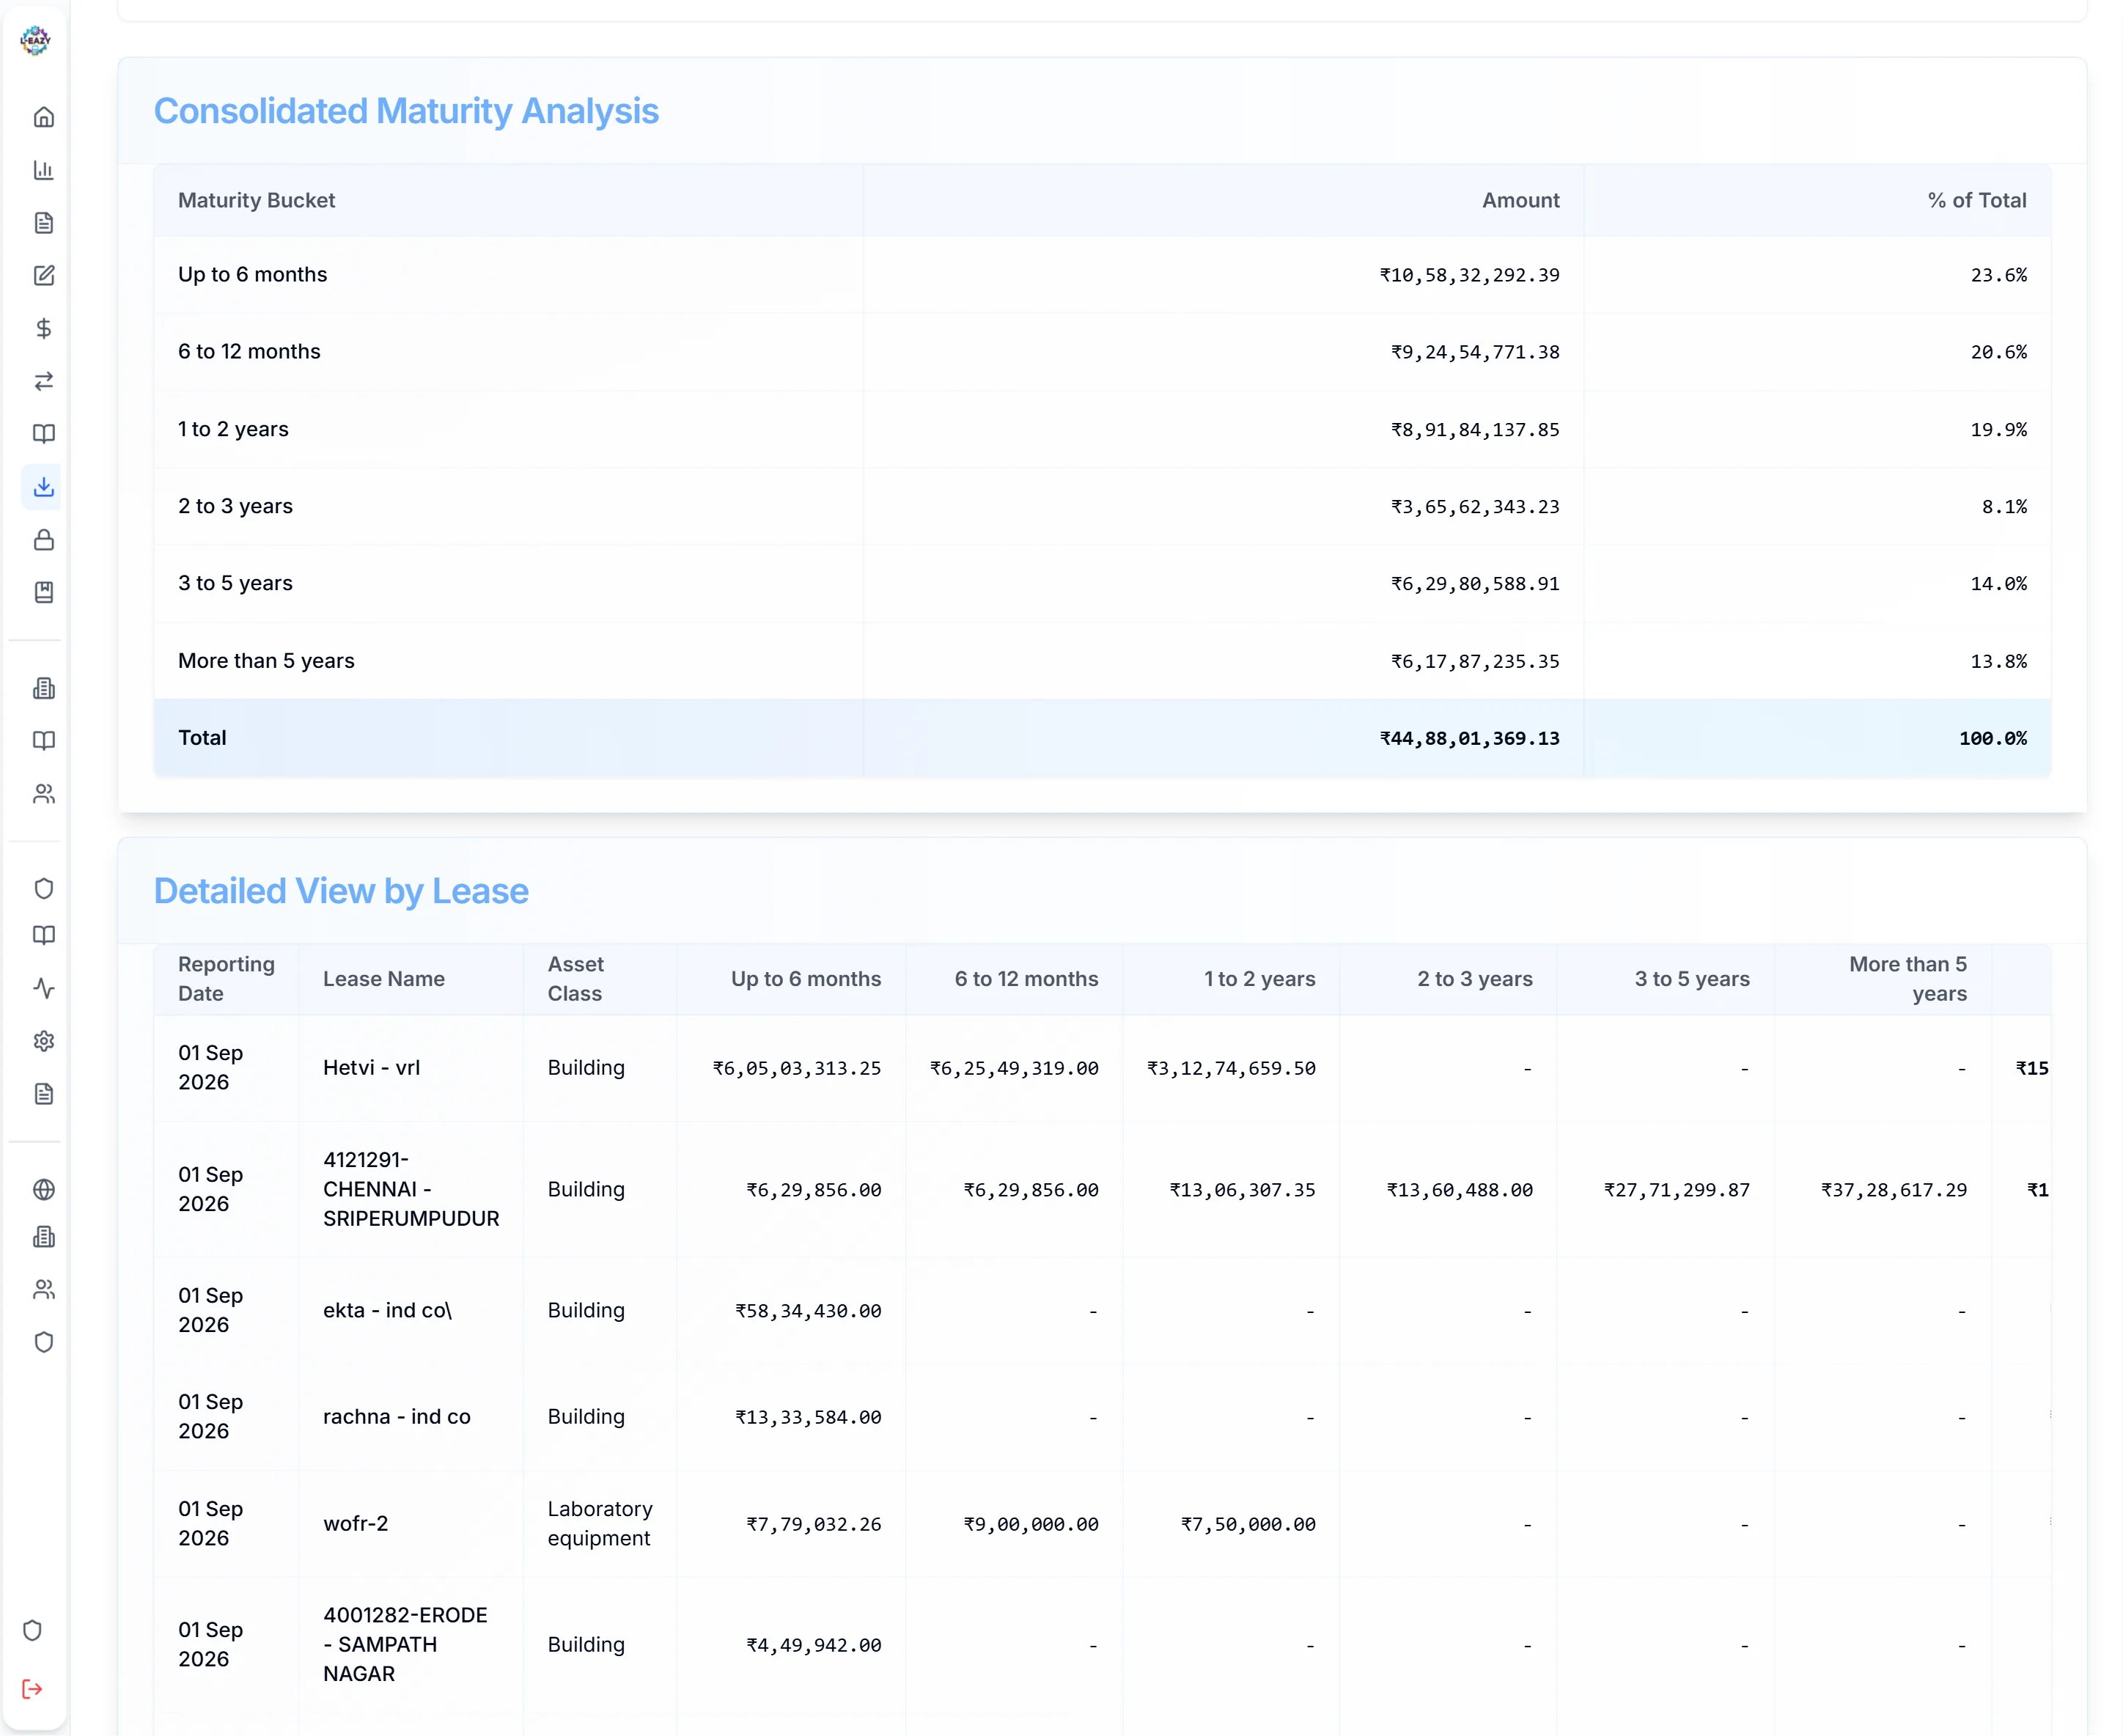Screen dimensions: 2123x1736
Task: Select the ekta - ind co\ lease name
Action: [387, 1310]
